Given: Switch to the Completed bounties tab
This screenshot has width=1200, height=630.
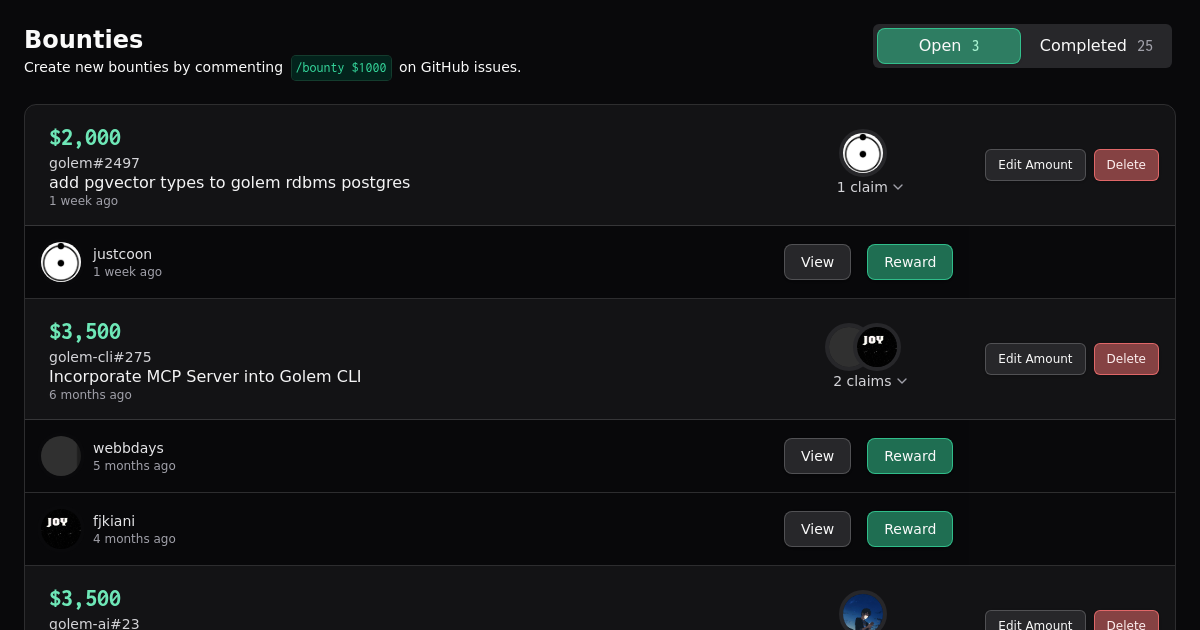Looking at the screenshot, I should point(1095,46).
